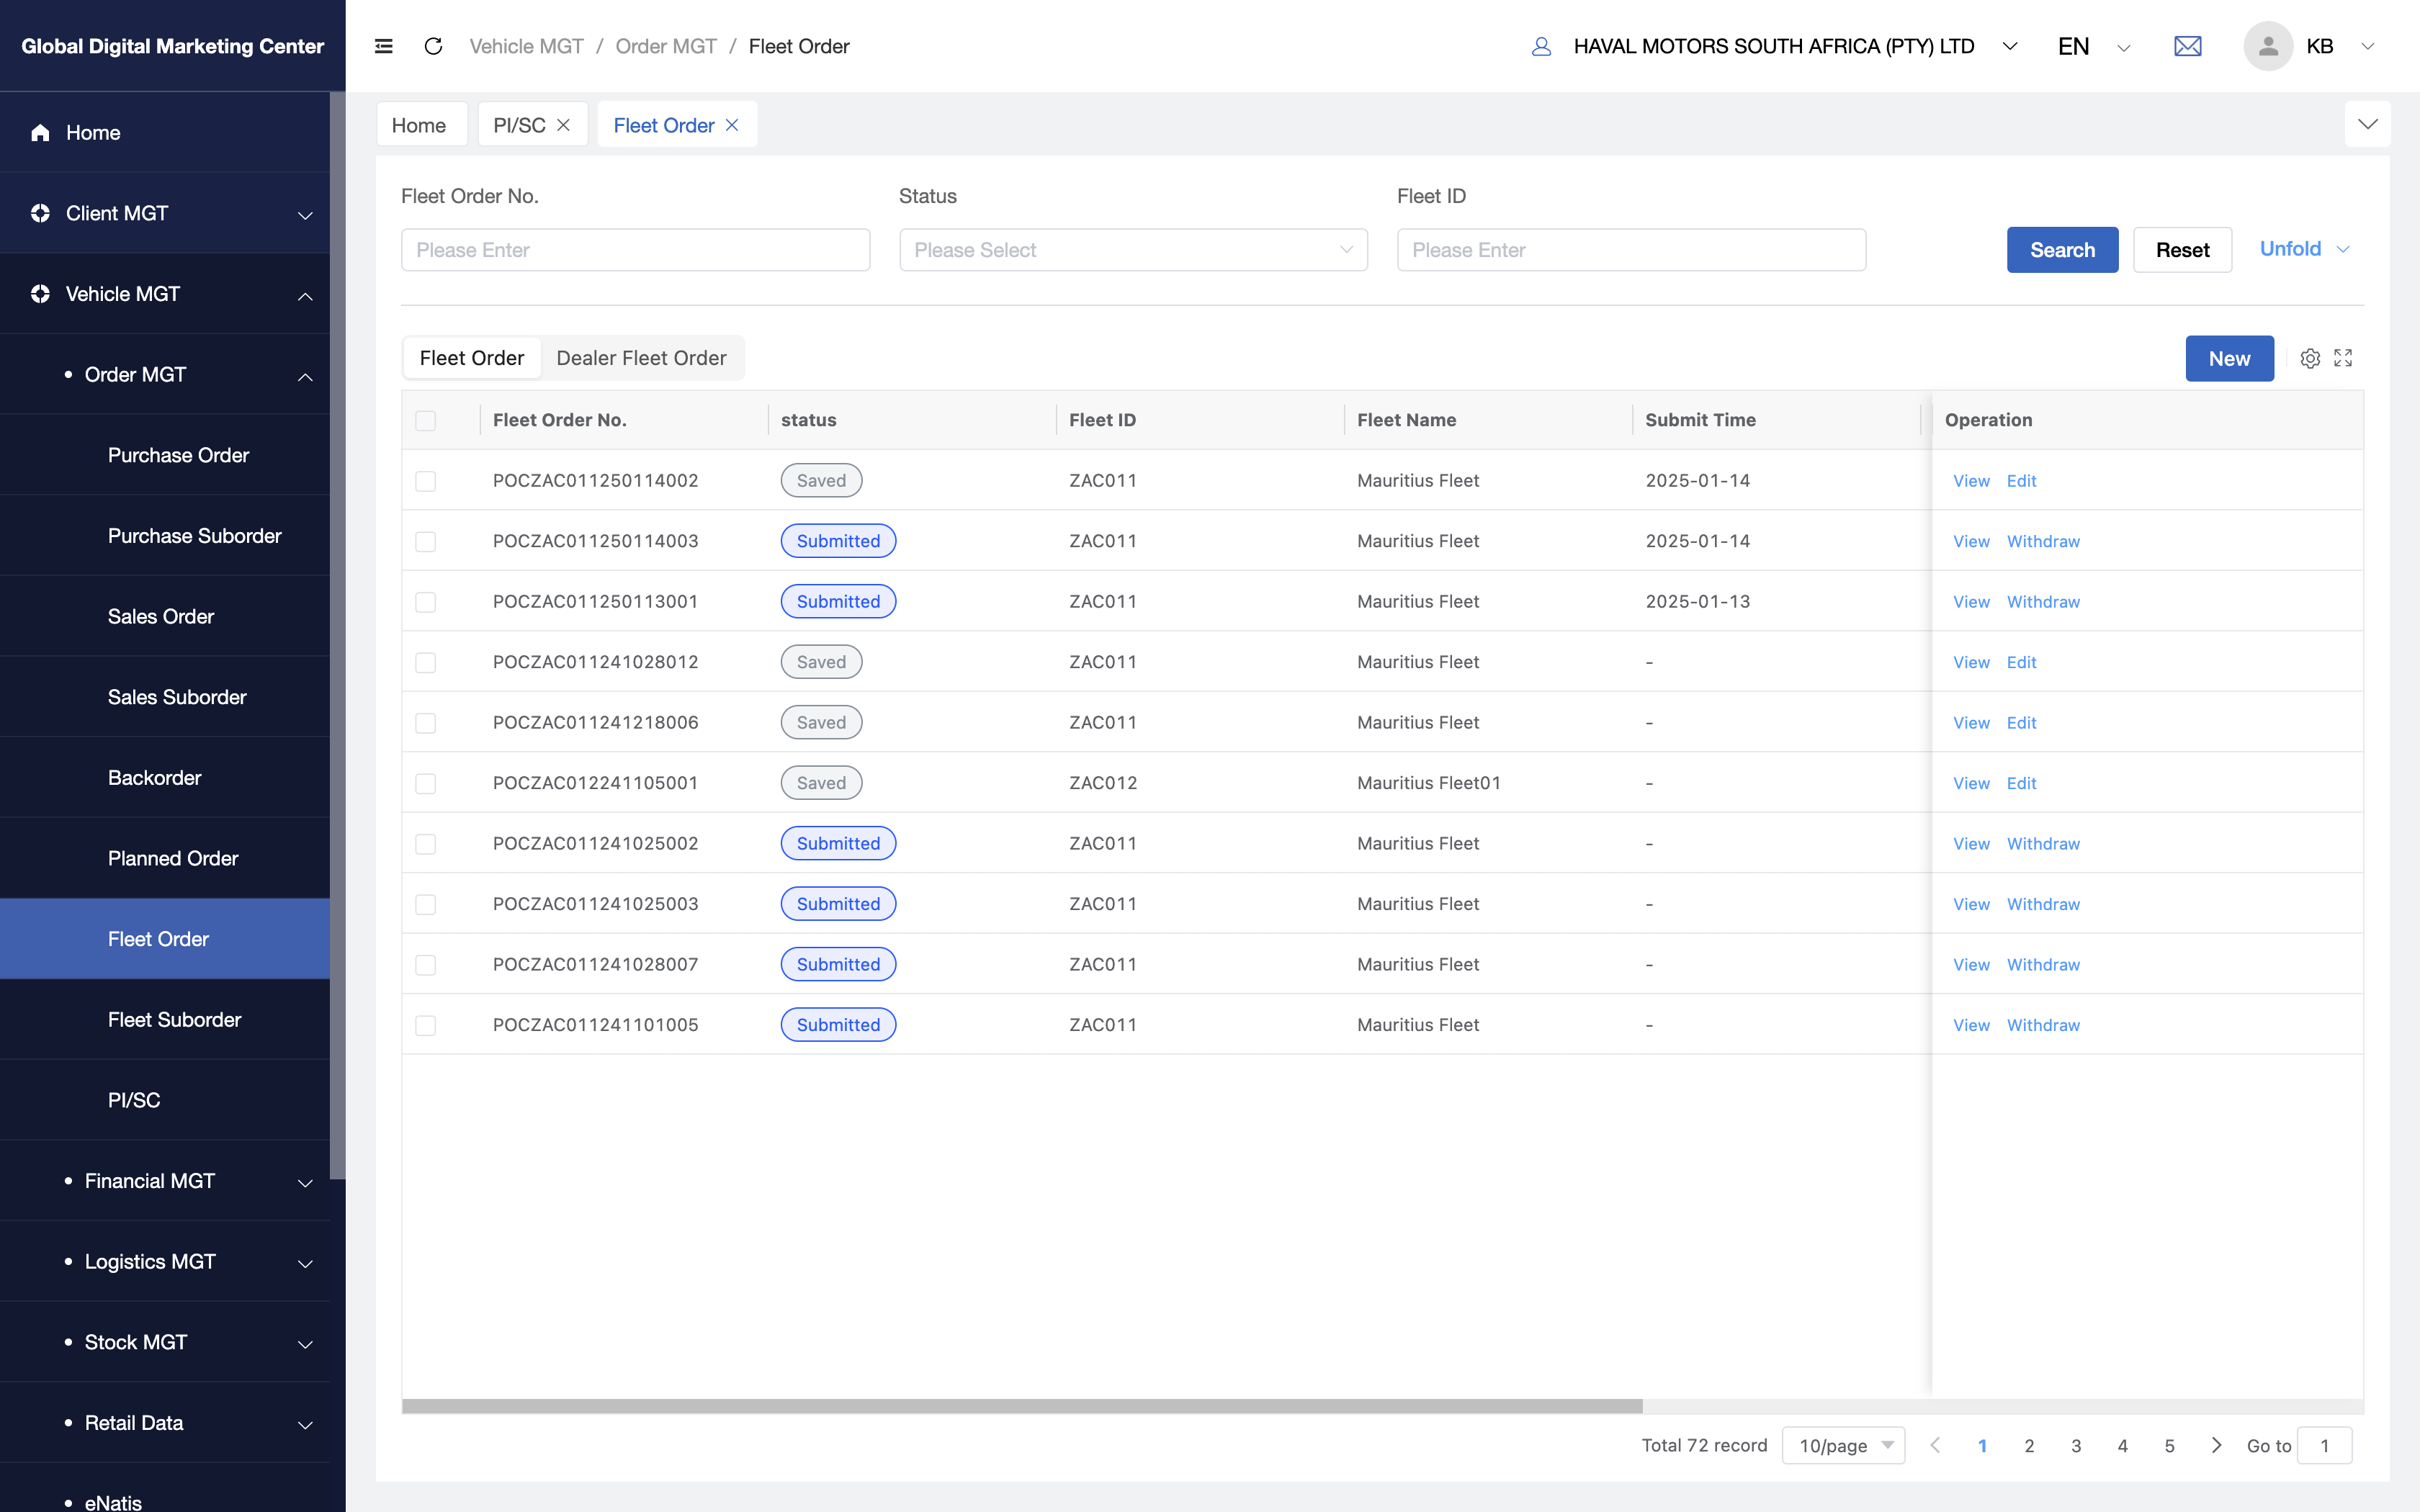
Task: Open Fleet Suborder in sidebar
Action: (174, 1019)
